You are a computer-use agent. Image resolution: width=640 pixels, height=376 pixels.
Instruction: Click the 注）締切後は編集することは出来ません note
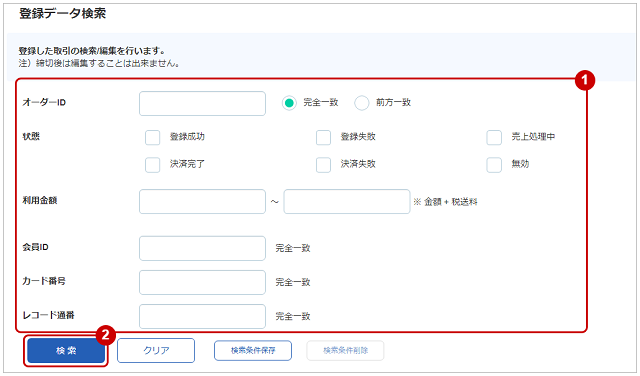[x=99, y=63]
